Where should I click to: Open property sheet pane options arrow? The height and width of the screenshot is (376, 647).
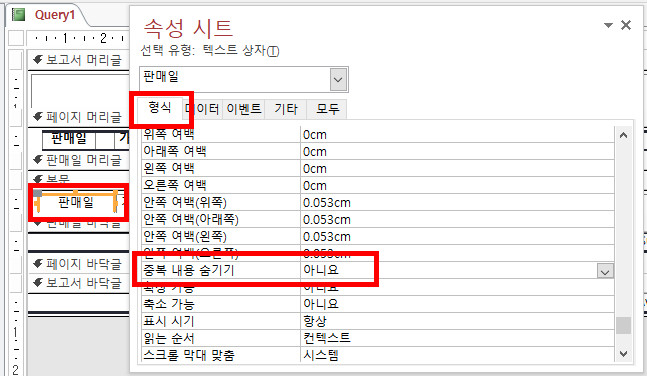[608, 25]
